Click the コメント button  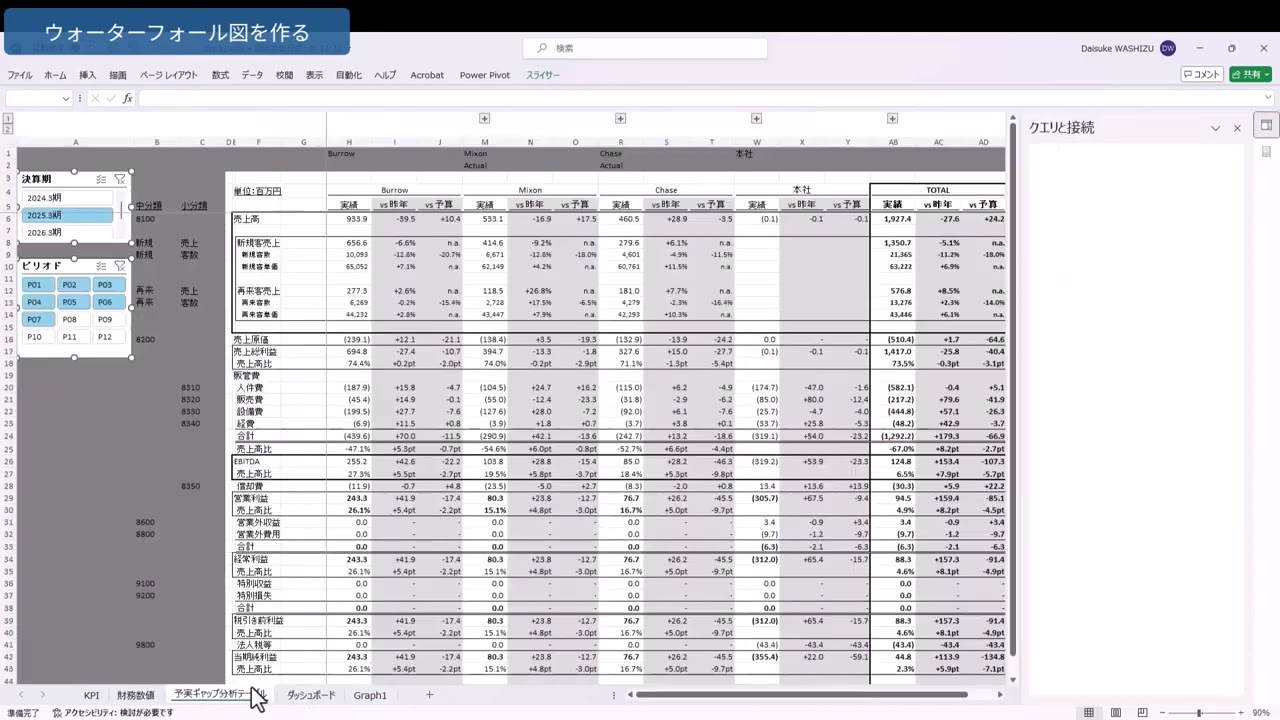[1202, 75]
